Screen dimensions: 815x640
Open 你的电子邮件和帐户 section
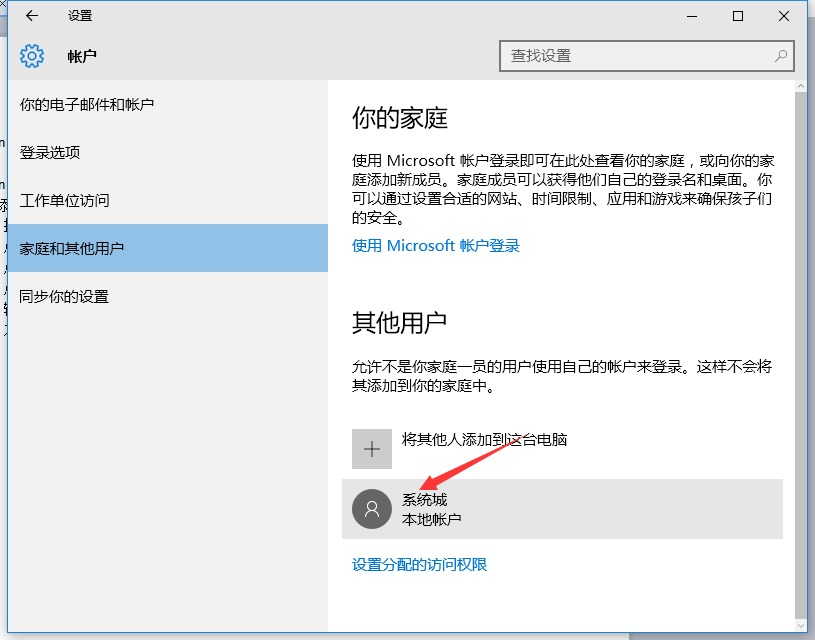click(168, 105)
